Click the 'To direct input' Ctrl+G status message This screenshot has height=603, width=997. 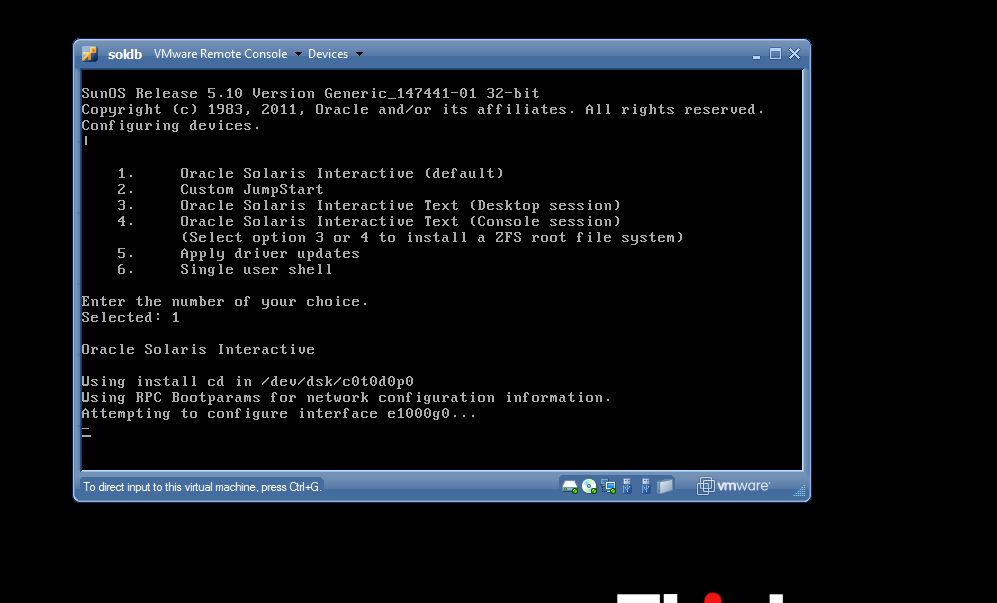(x=202, y=487)
